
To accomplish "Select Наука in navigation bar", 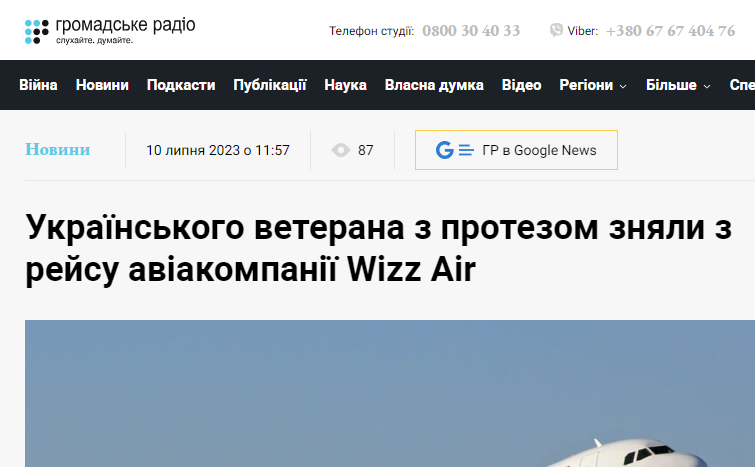I will pos(345,85).
